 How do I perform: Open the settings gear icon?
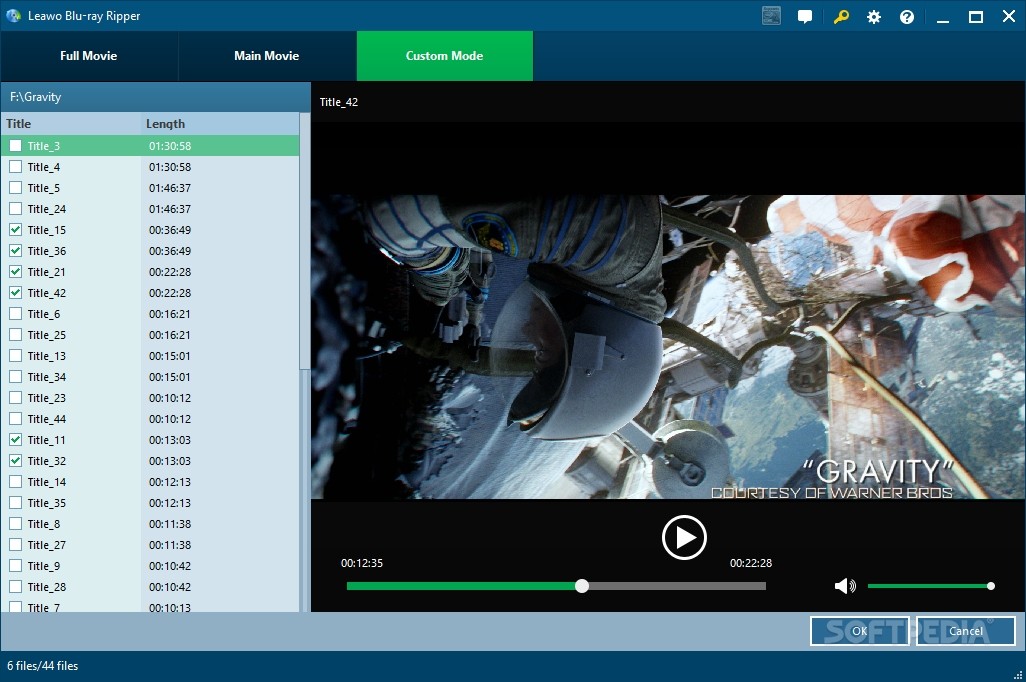click(873, 16)
